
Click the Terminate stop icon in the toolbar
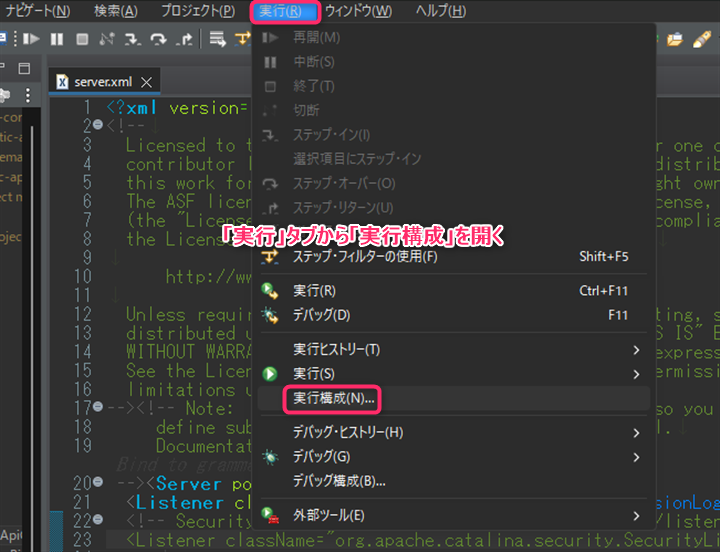pyautogui.click(x=82, y=39)
